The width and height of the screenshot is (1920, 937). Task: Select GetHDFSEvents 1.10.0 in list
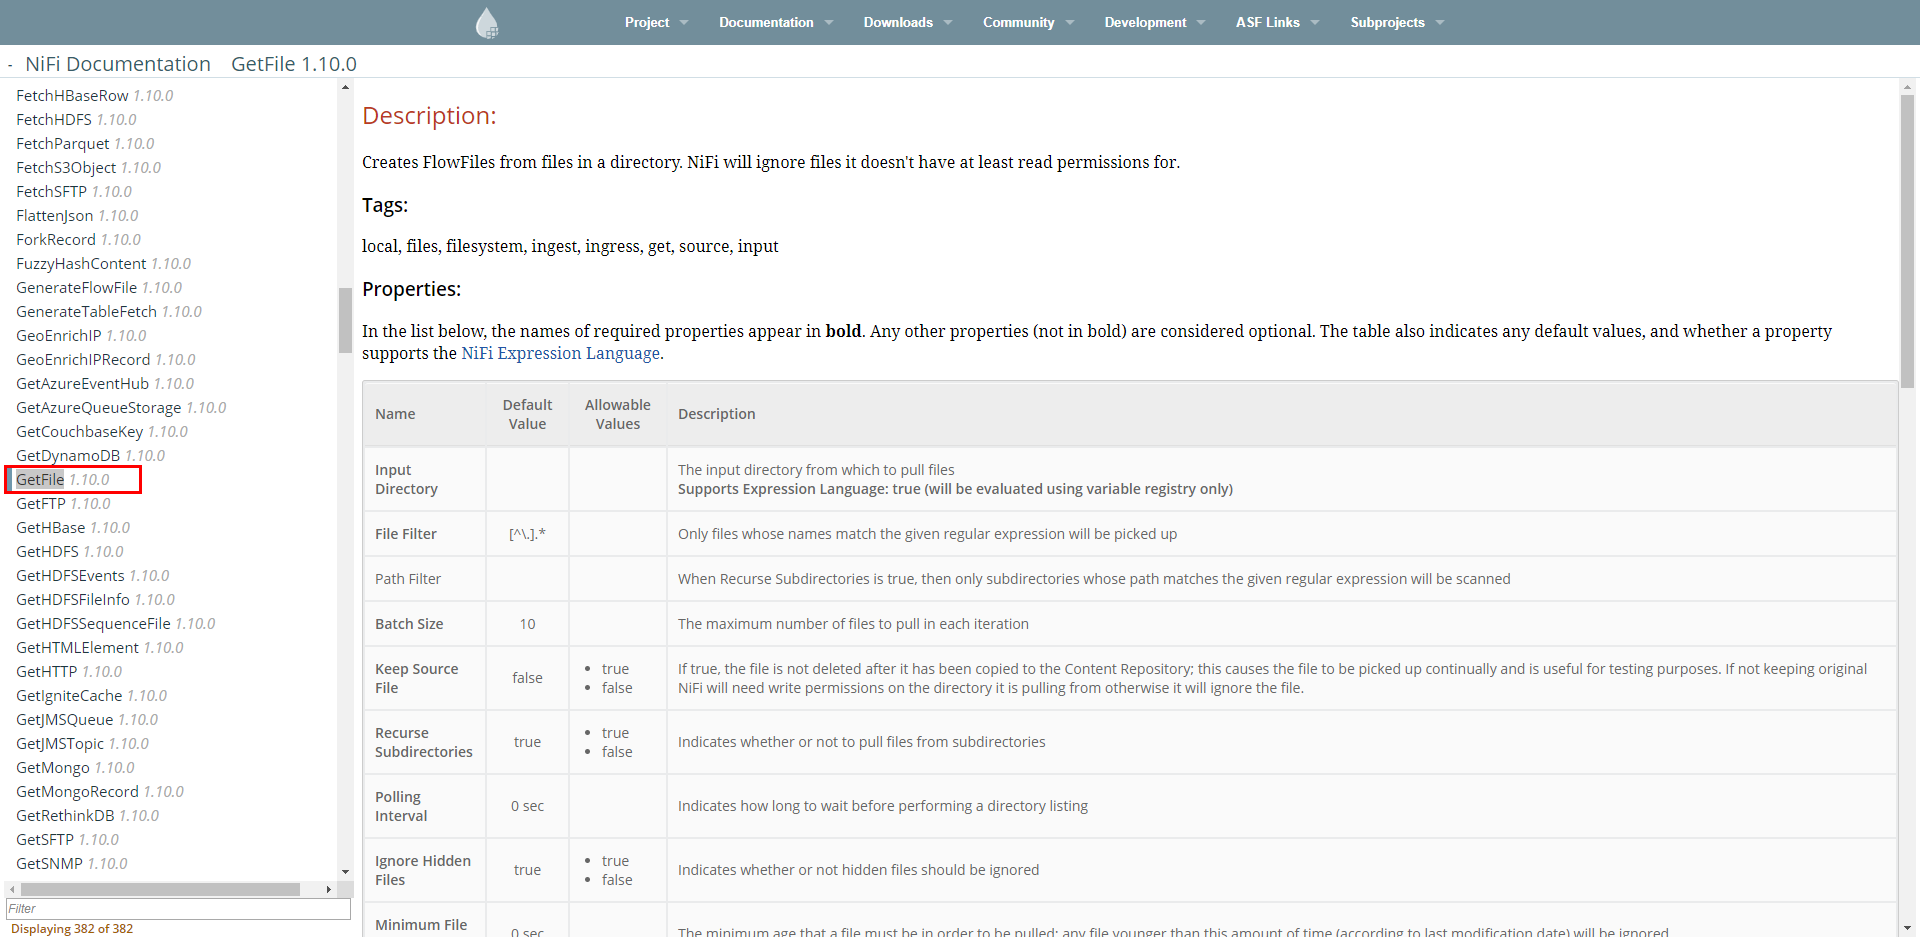click(x=93, y=576)
